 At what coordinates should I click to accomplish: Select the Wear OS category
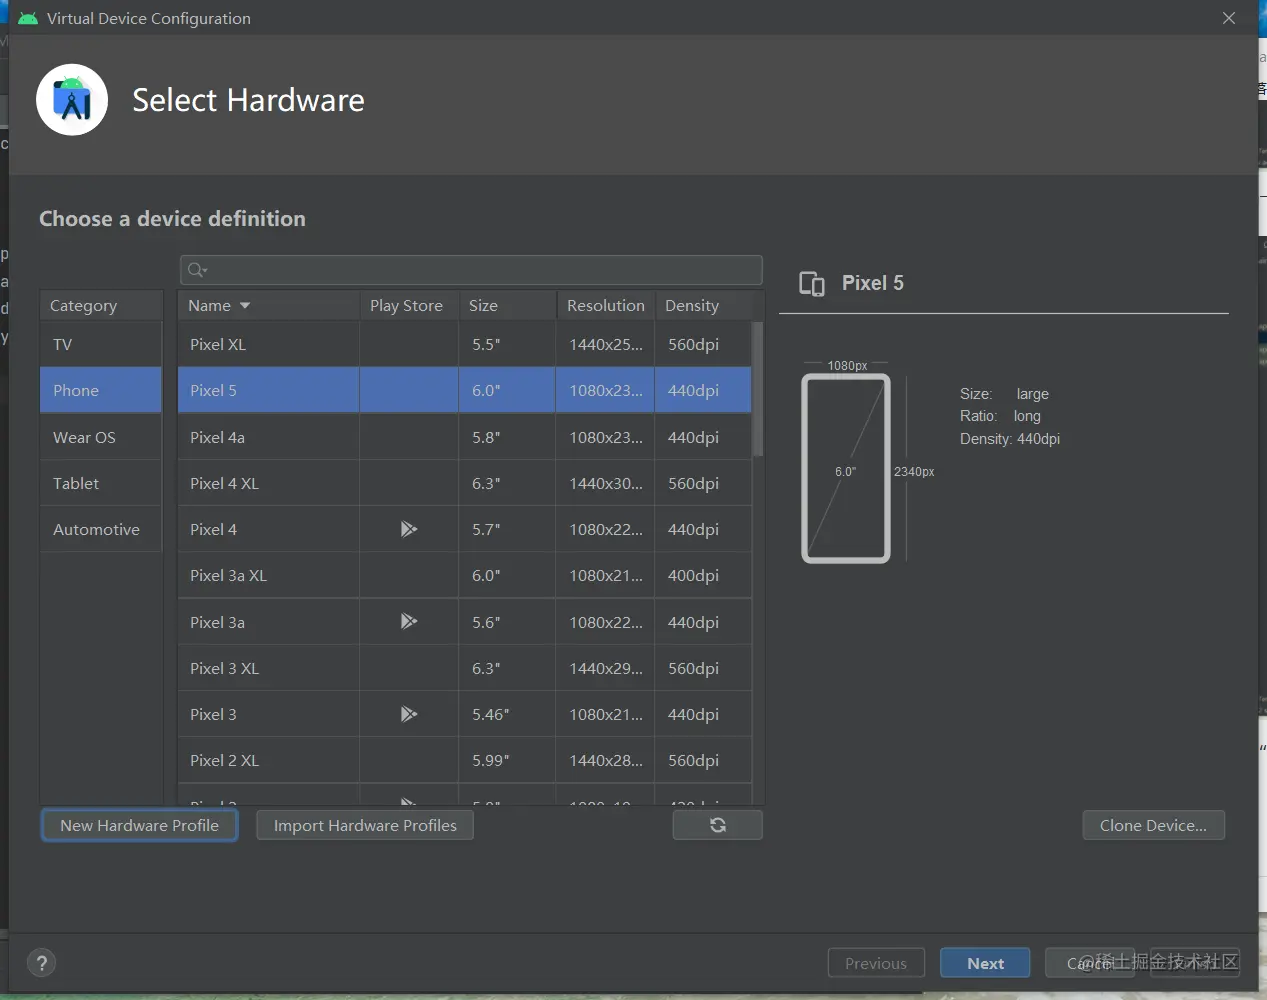coord(101,437)
